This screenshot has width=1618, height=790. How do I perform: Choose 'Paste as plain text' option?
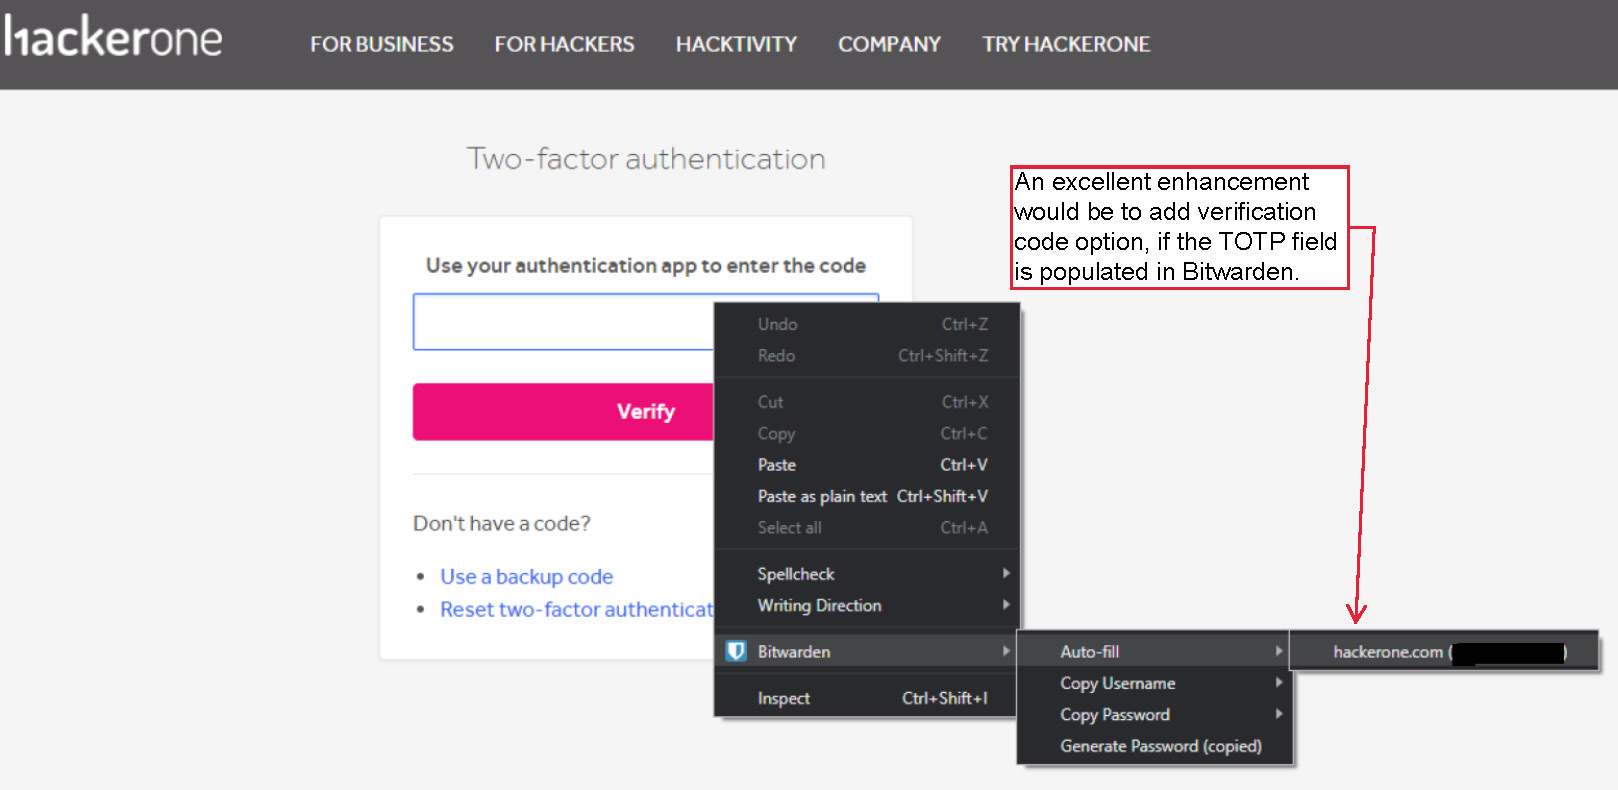867,497
